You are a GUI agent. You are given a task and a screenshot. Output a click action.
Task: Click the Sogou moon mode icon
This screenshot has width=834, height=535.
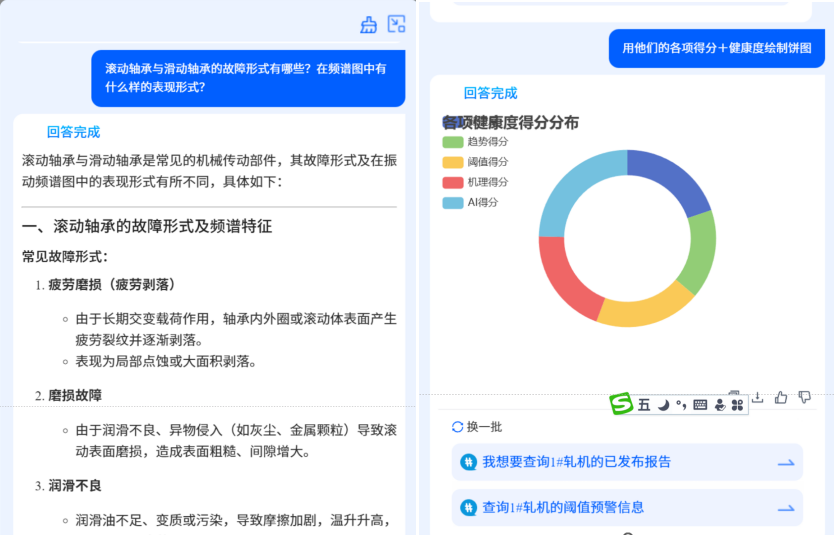pos(663,405)
